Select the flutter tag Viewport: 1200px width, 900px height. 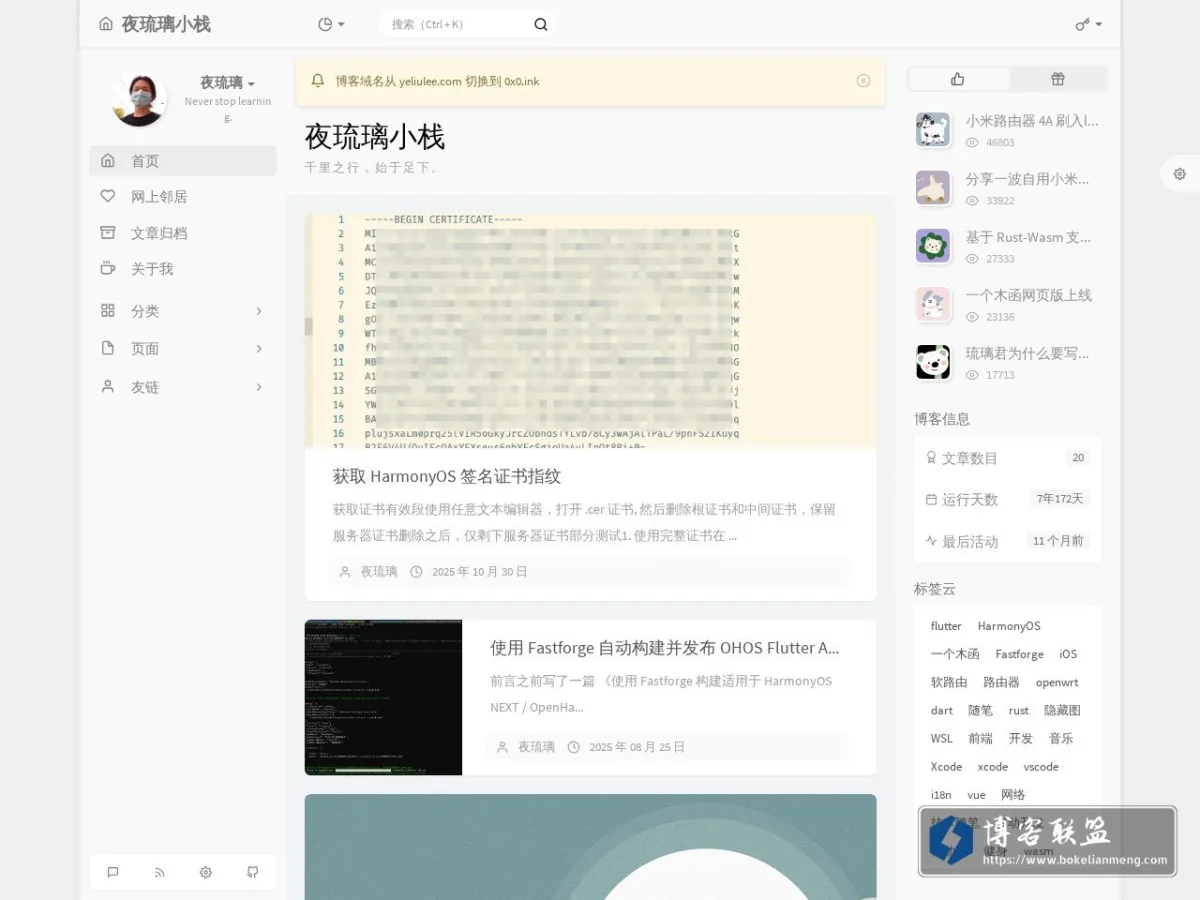(946, 626)
